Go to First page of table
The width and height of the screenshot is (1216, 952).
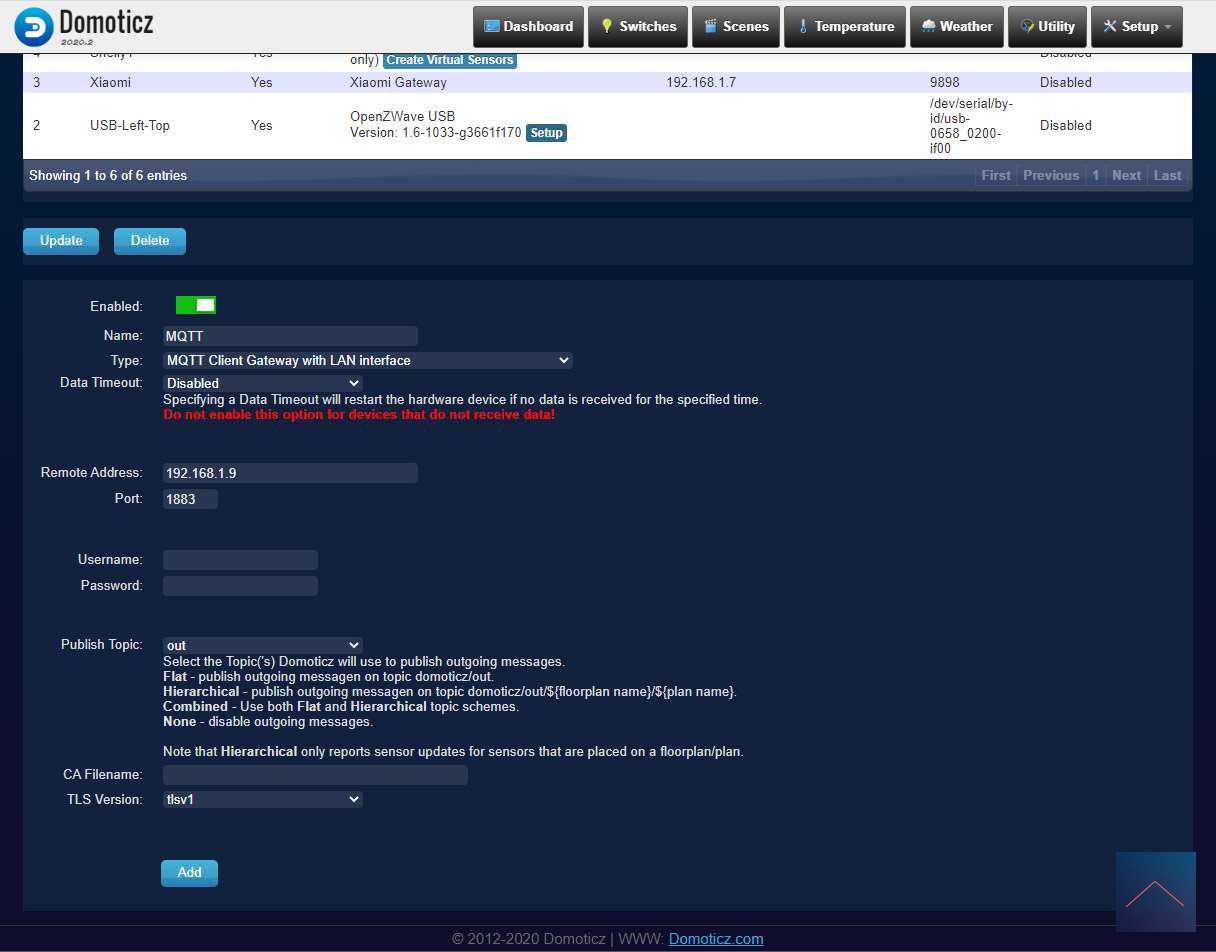click(x=996, y=175)
